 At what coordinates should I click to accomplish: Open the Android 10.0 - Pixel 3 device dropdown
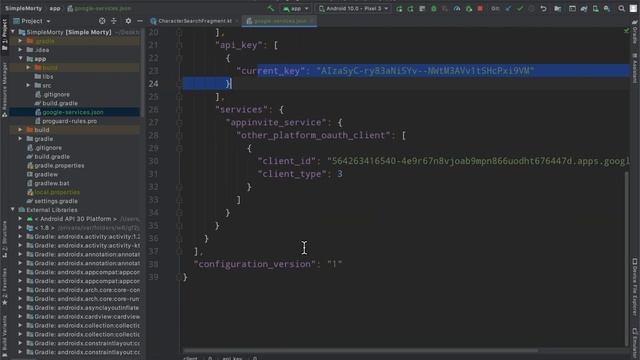[x=353, y=8]
